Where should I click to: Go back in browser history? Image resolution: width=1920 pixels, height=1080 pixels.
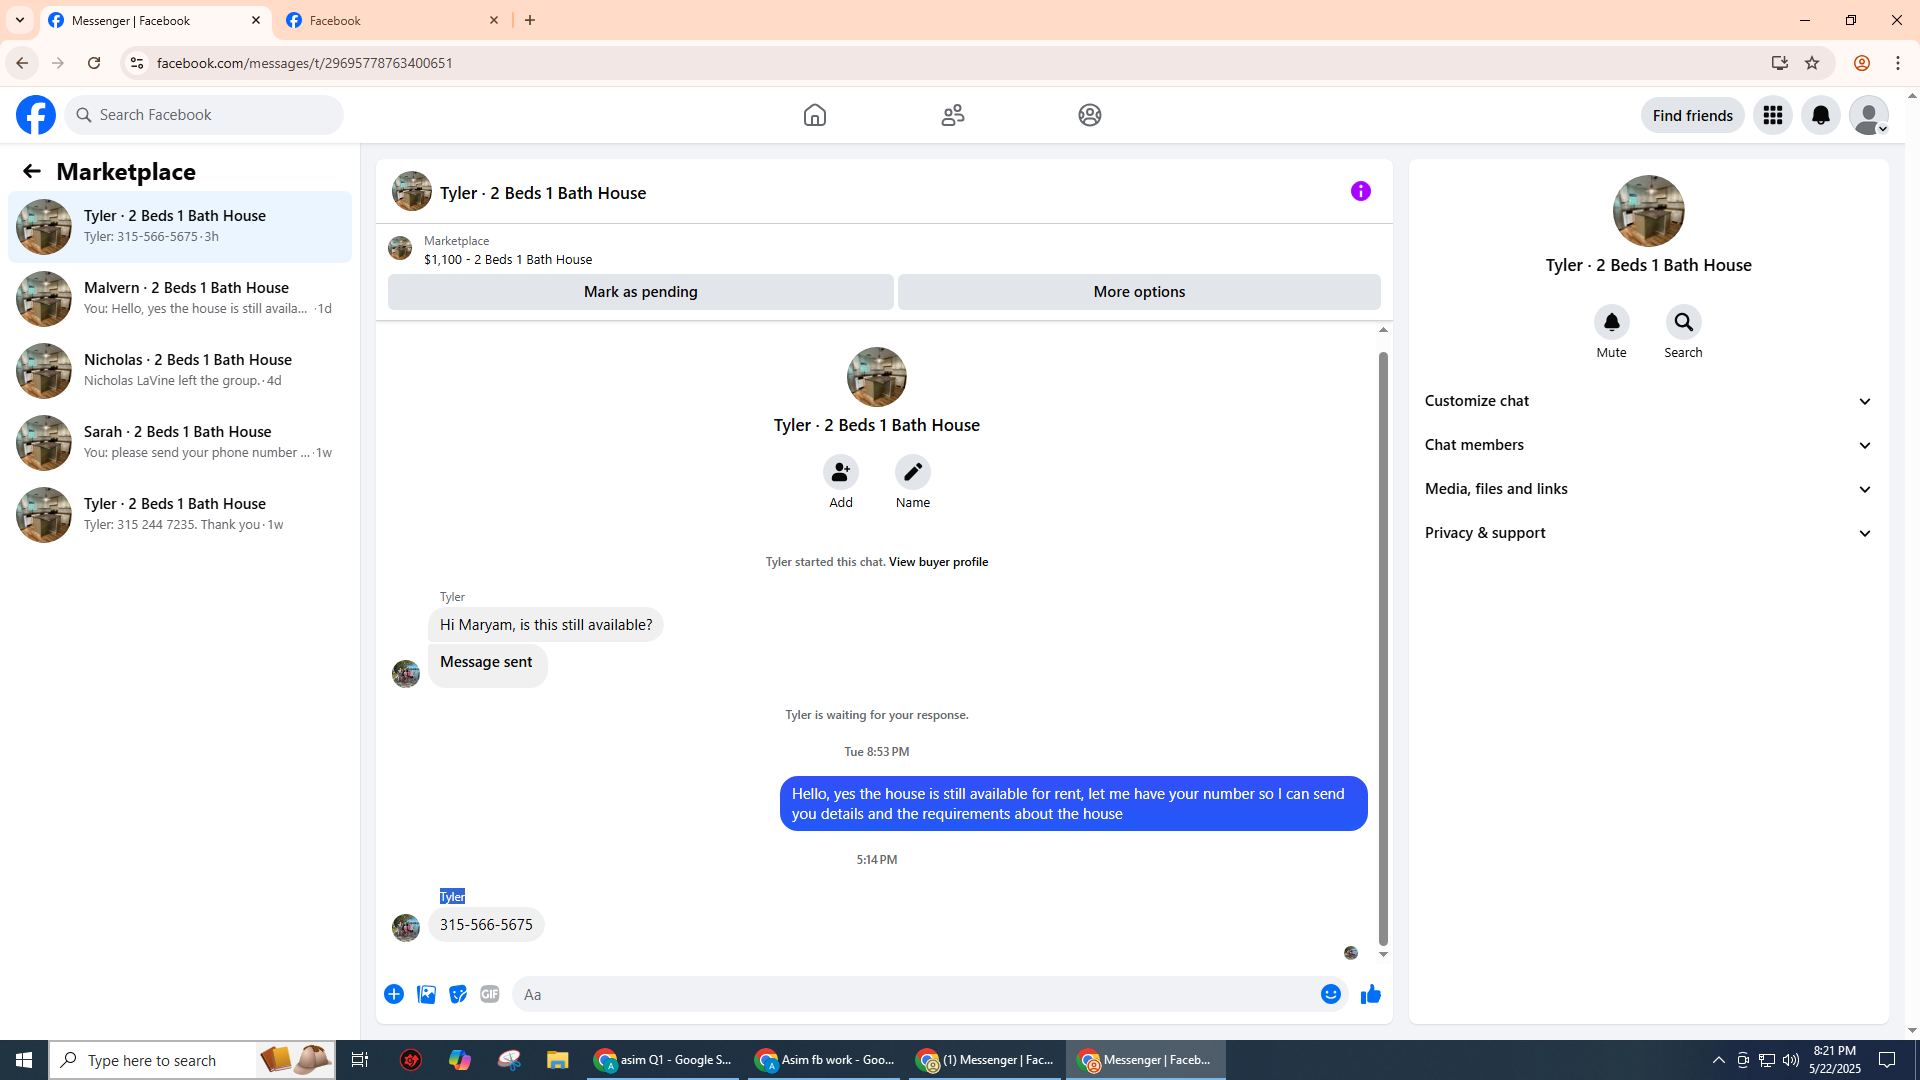click(x=22, y=63)
